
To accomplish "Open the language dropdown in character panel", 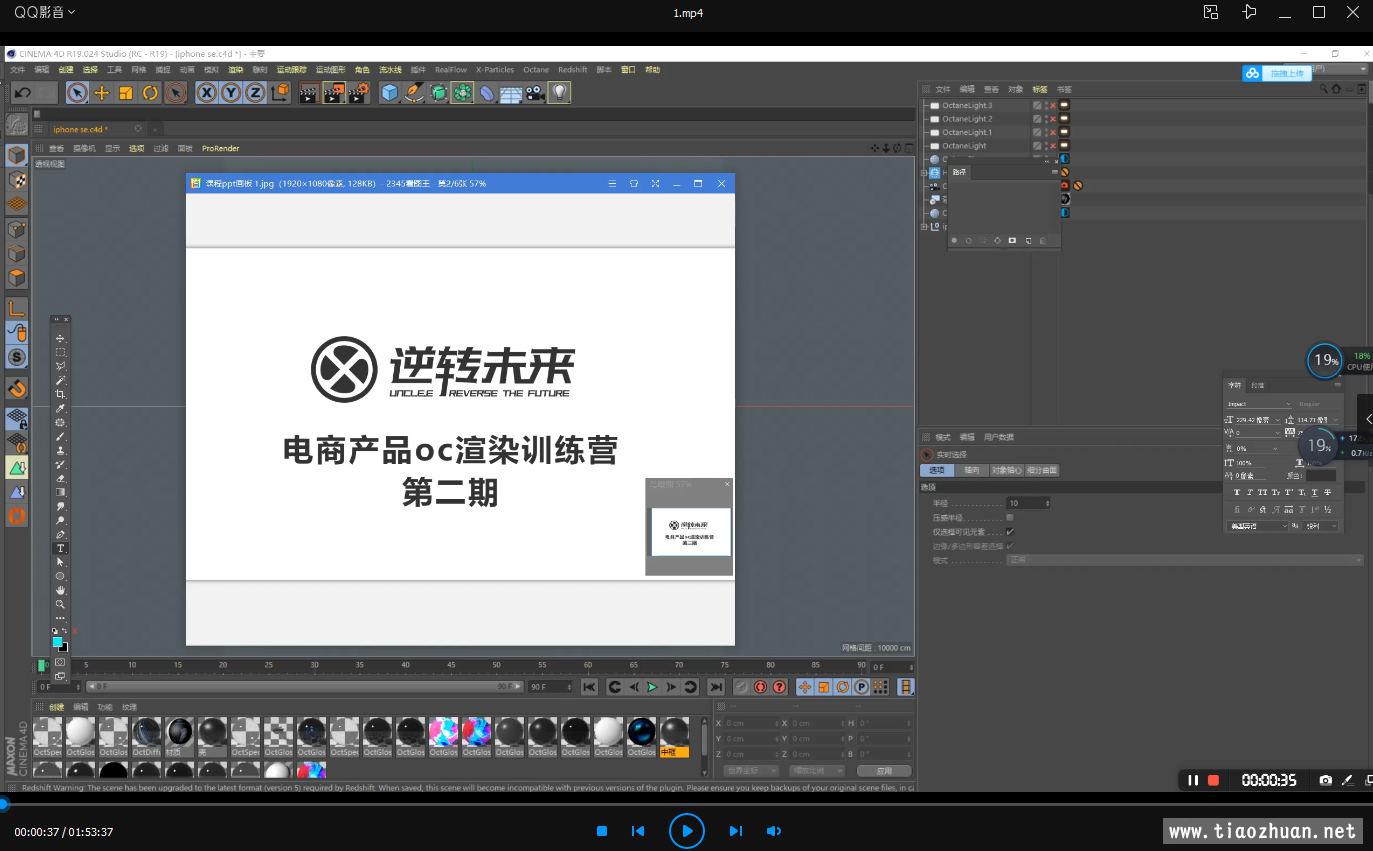I will click(1258, 525).
